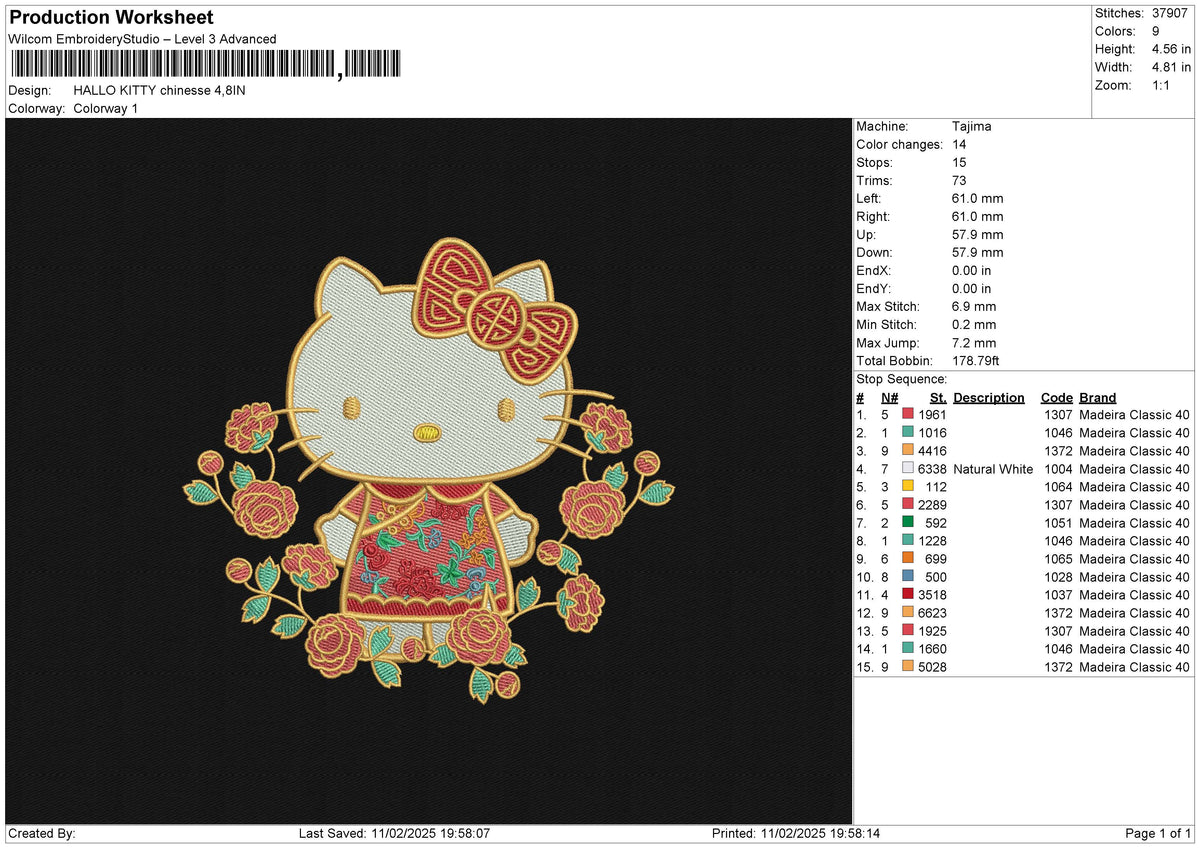Click the dark red swatch in stop 11

[908, 595]
